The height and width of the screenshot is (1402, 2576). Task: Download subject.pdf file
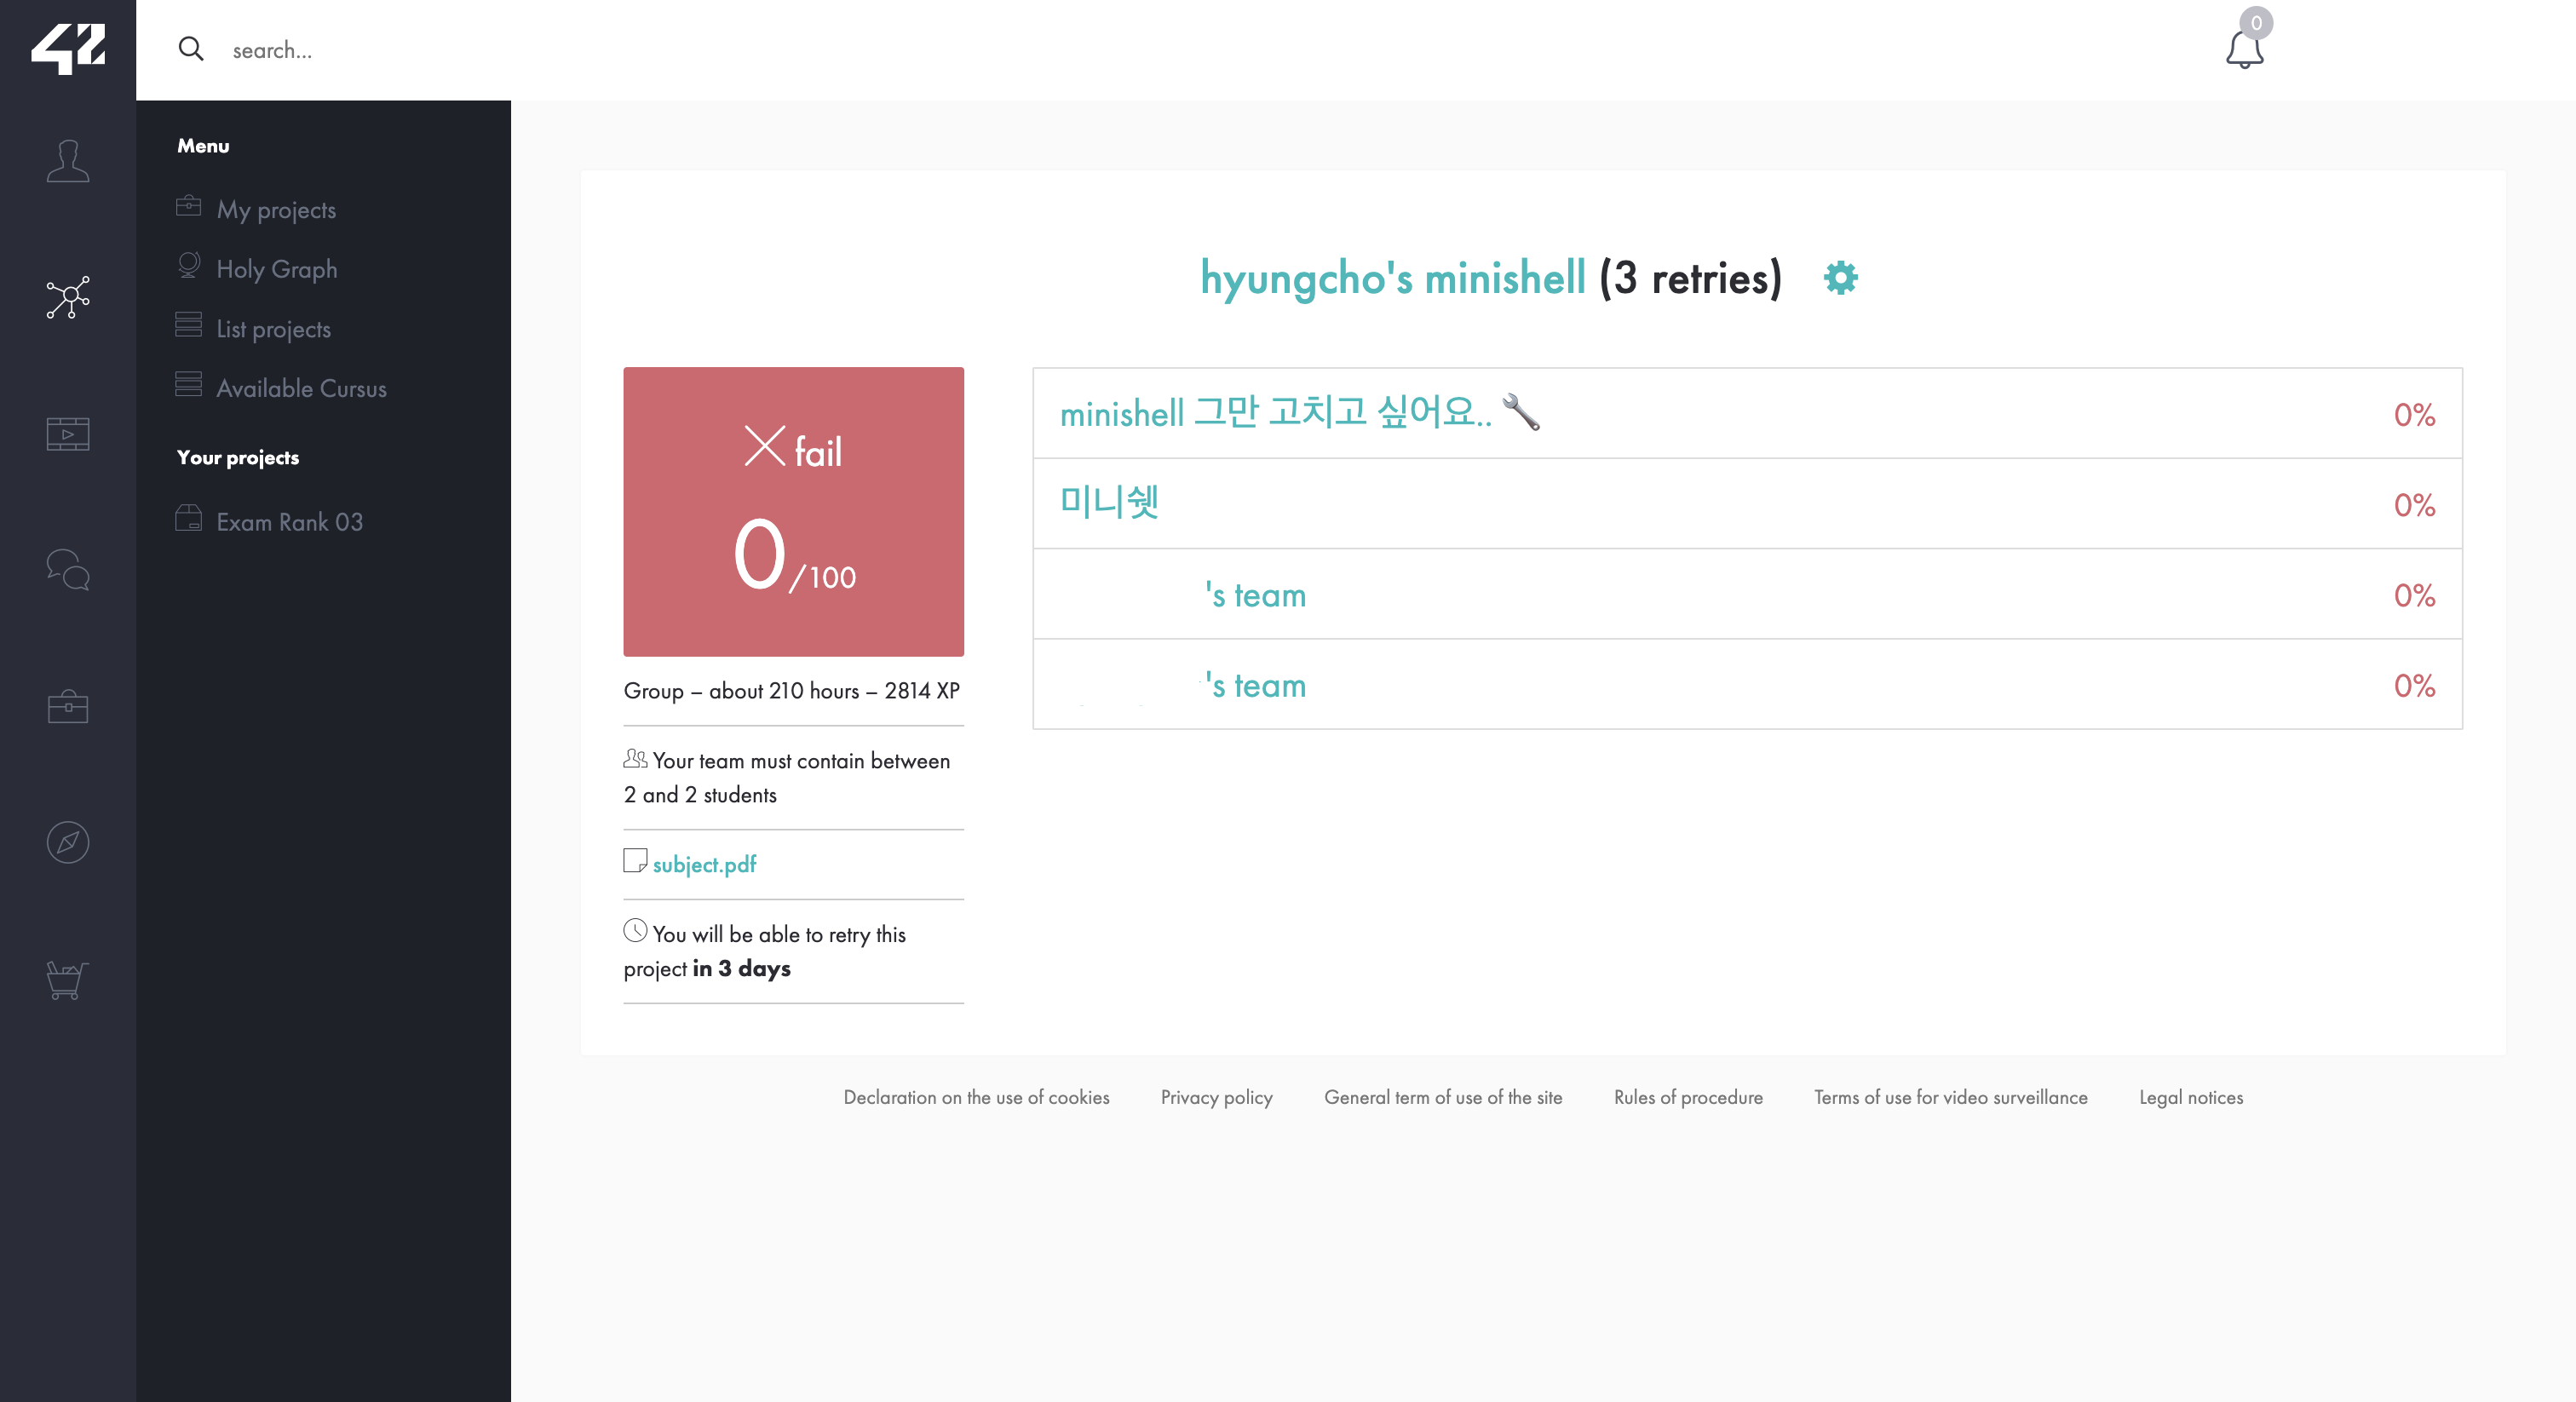pos(704,864)
